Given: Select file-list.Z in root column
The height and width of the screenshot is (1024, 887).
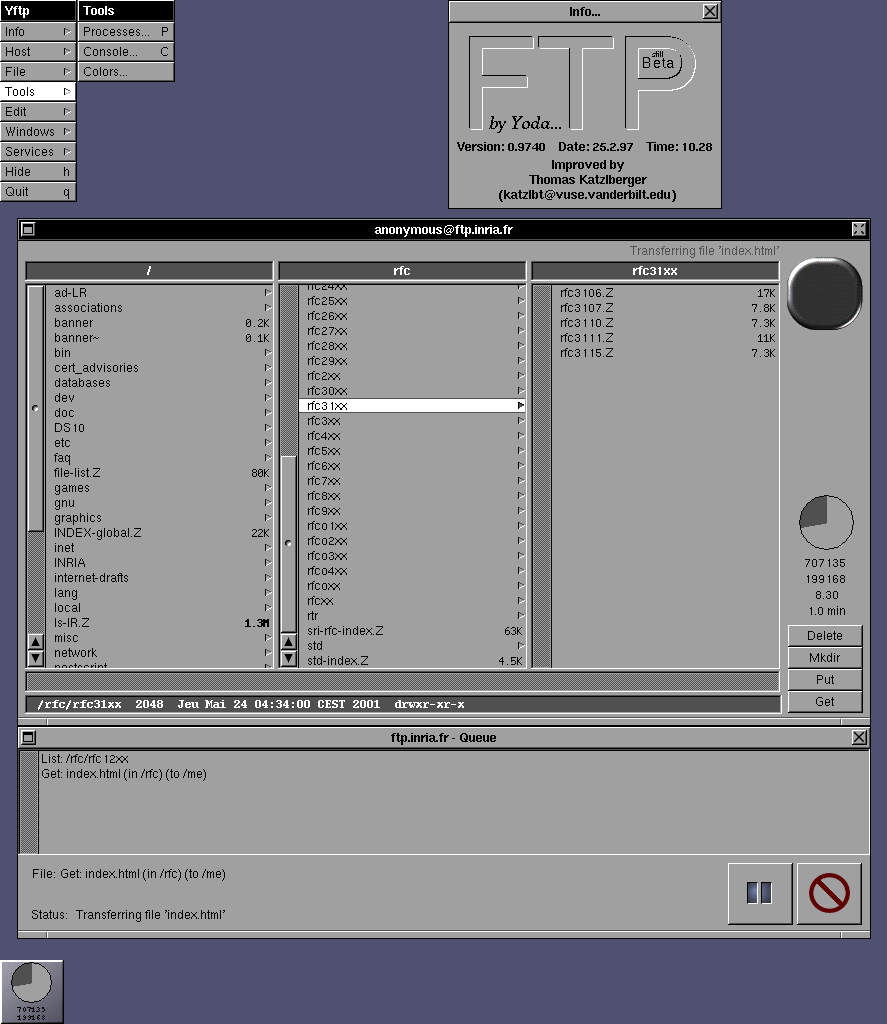Looking at the screenshot, I should pos(159,473).
